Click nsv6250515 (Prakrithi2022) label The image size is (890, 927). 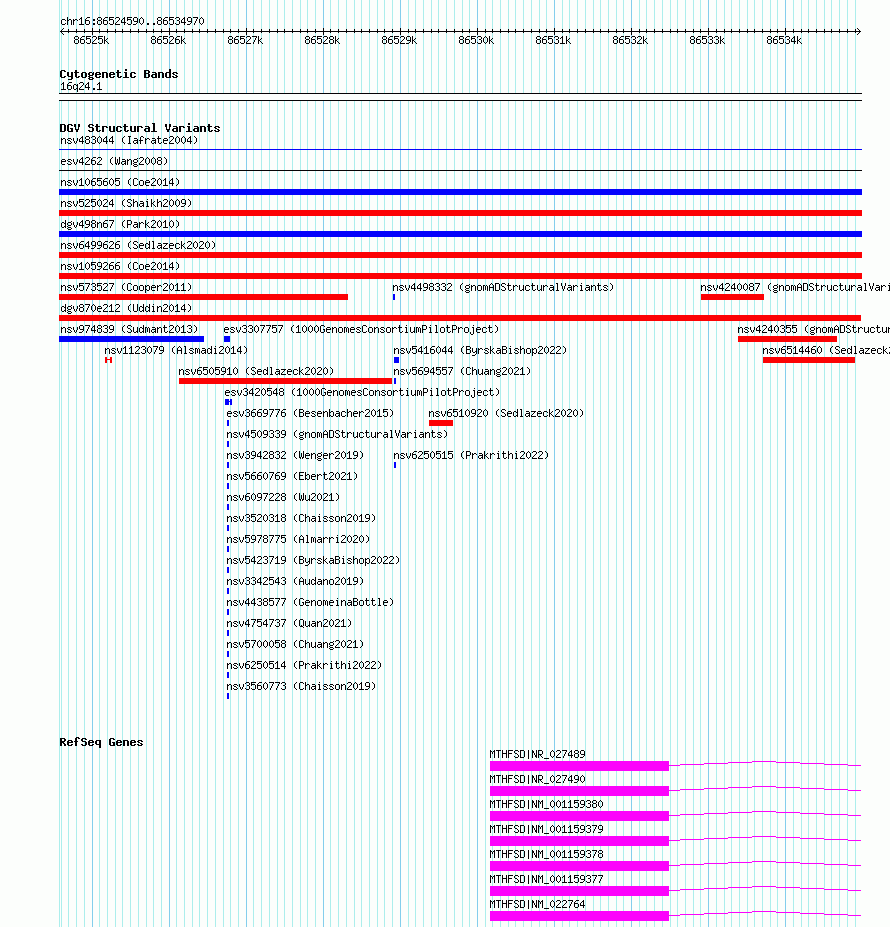tap(471, 455)
